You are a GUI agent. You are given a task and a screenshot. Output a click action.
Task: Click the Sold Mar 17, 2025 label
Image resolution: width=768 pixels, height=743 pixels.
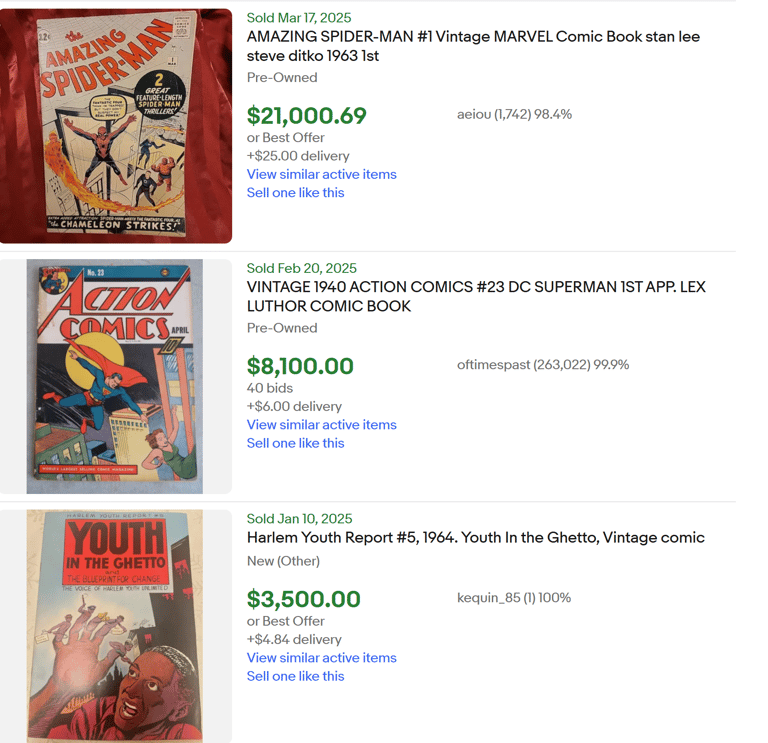coord(298,18)
